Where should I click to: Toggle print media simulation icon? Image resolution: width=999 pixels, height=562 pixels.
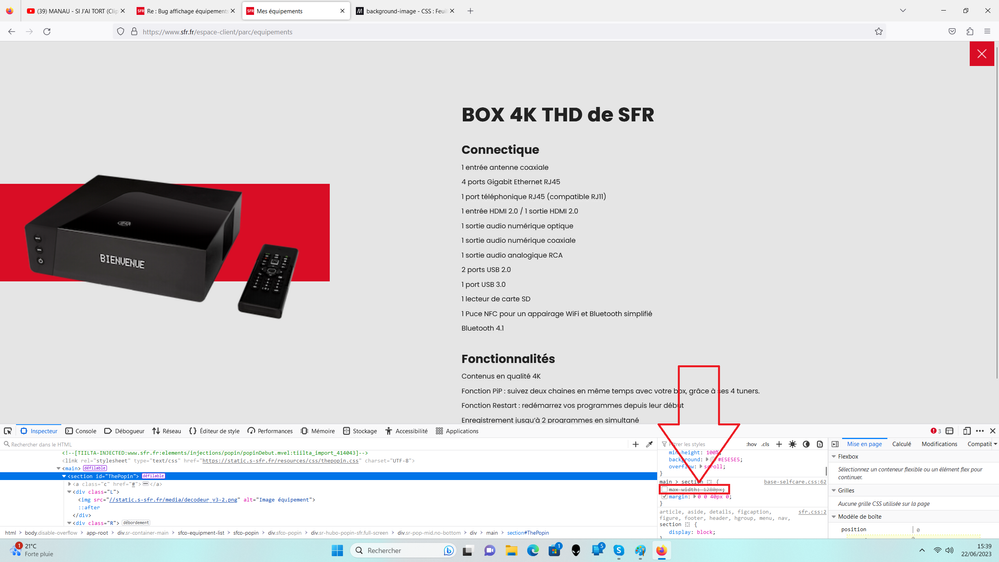coord(820,444)
